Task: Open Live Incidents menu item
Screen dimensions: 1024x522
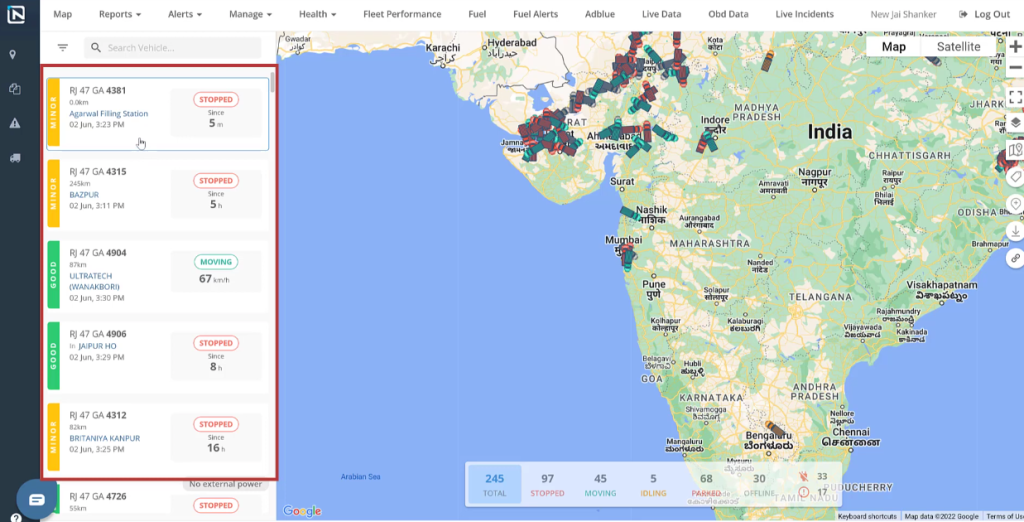Action: [x=804, y=15]
